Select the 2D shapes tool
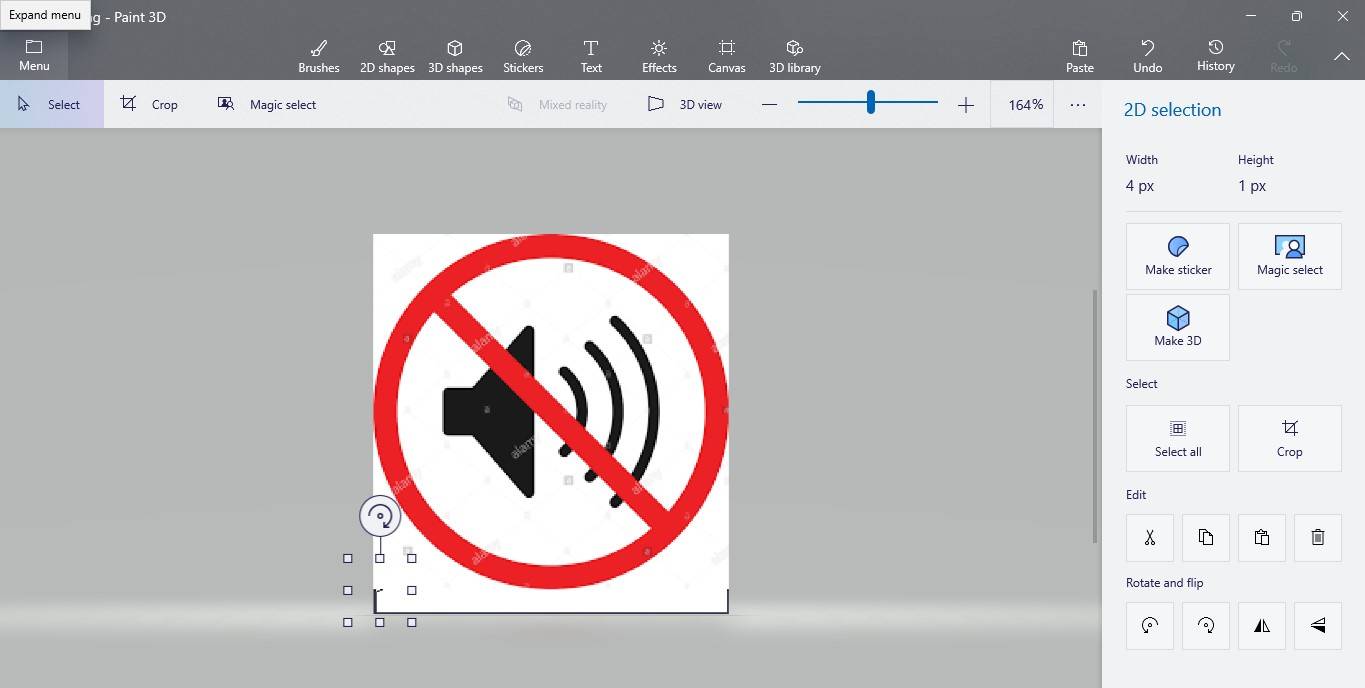 click(x=387, y=55)
